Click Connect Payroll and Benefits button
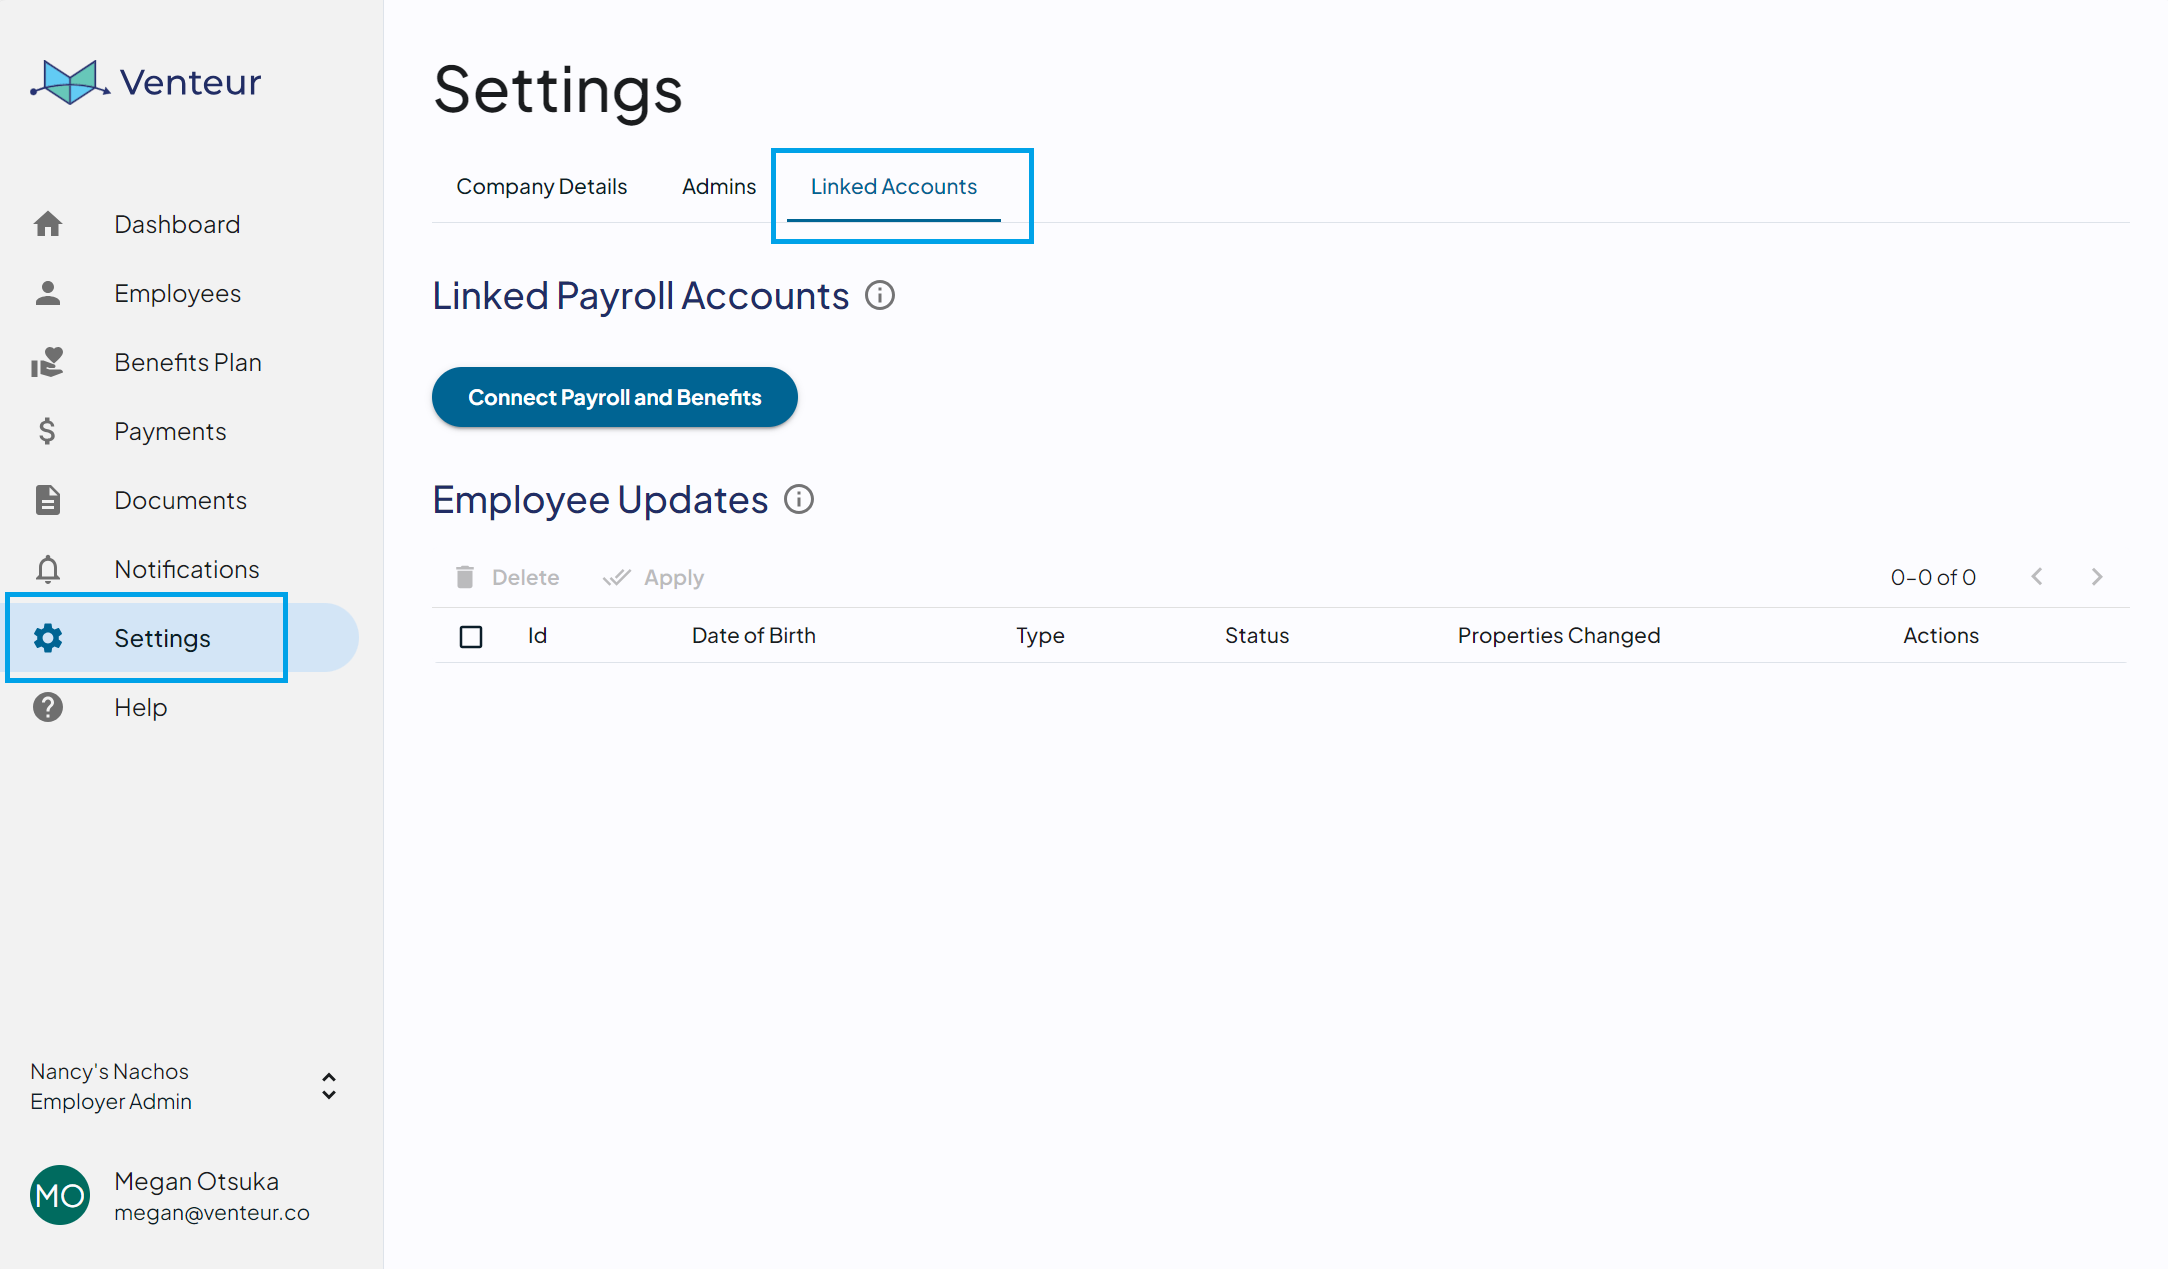Viewport: 2168px width, 1269px height. pyautogui.click(x=614, y=397)
